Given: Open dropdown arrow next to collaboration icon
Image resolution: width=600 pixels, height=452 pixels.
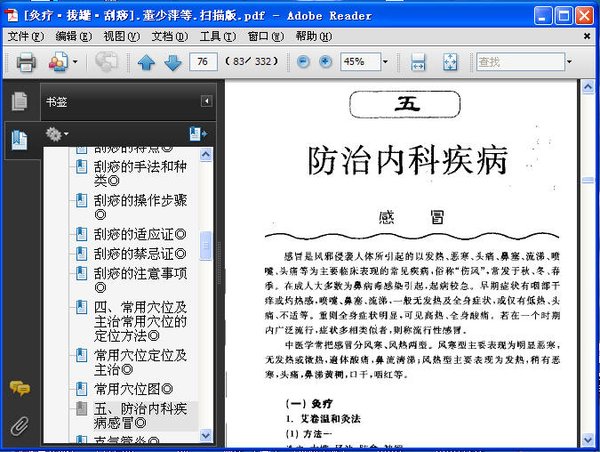Looking at the screenshot, I should tap(75, 62).
